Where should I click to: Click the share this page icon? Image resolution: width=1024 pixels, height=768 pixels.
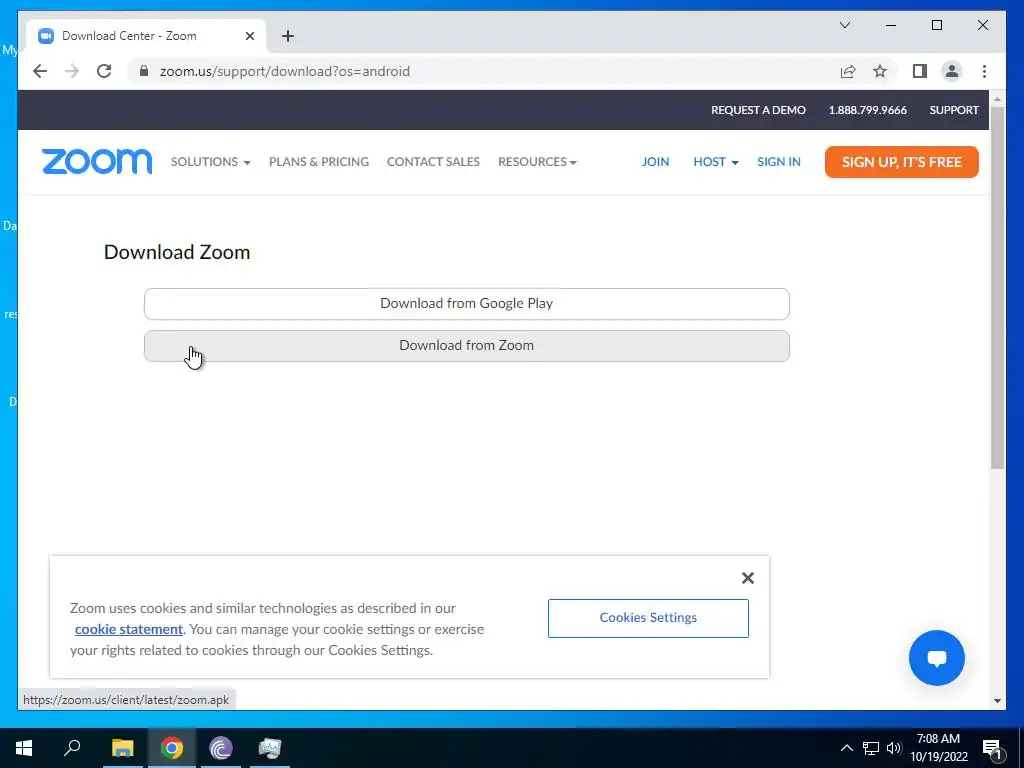click(848, 71)
